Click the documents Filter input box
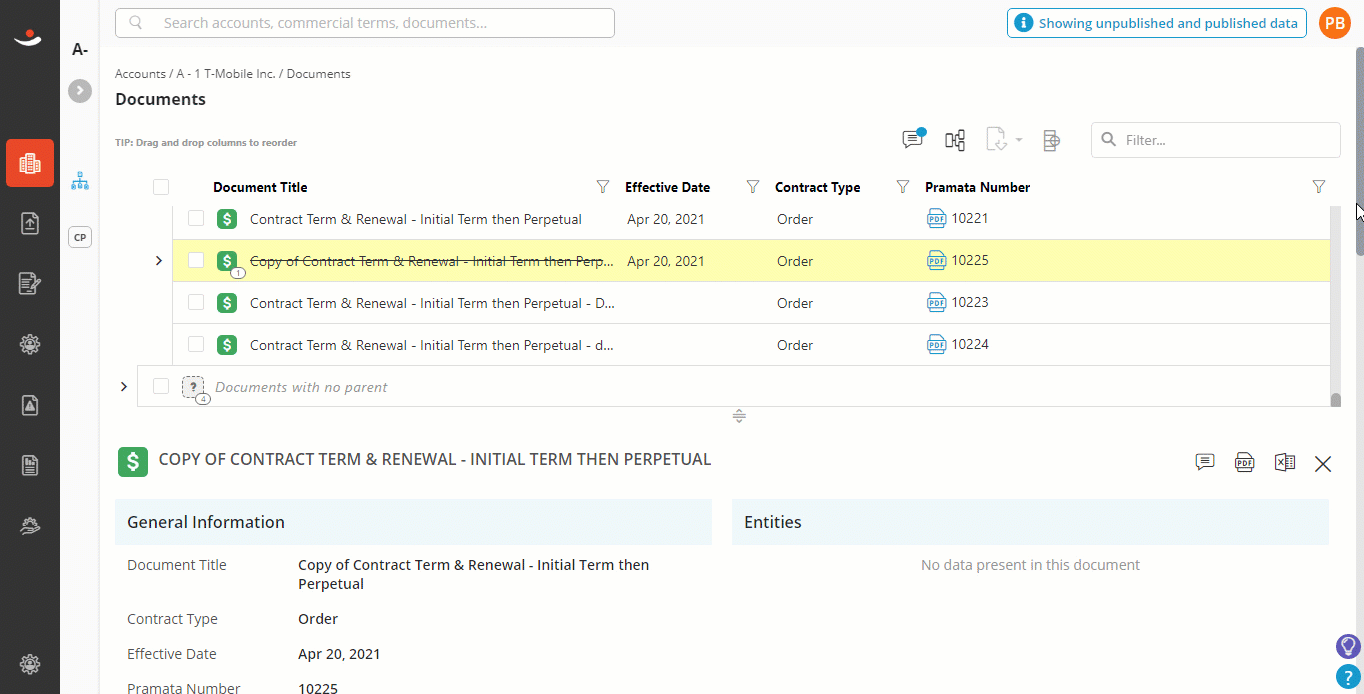Viewport: 1364px width, 694px height. click(1216, 140)
